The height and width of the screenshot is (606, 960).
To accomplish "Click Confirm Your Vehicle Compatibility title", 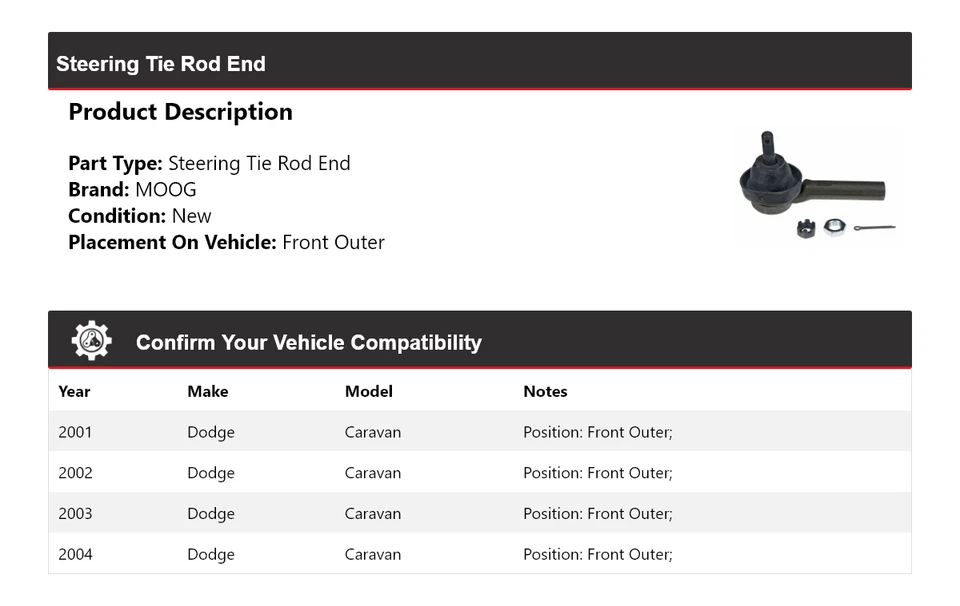I will point(308,343).
